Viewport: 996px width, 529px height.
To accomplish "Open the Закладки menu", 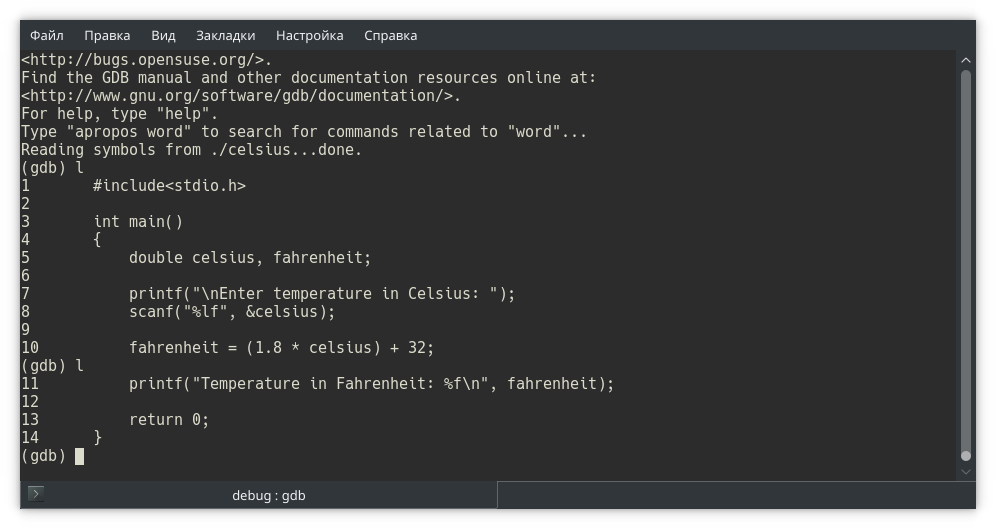I will pos(225,35).
